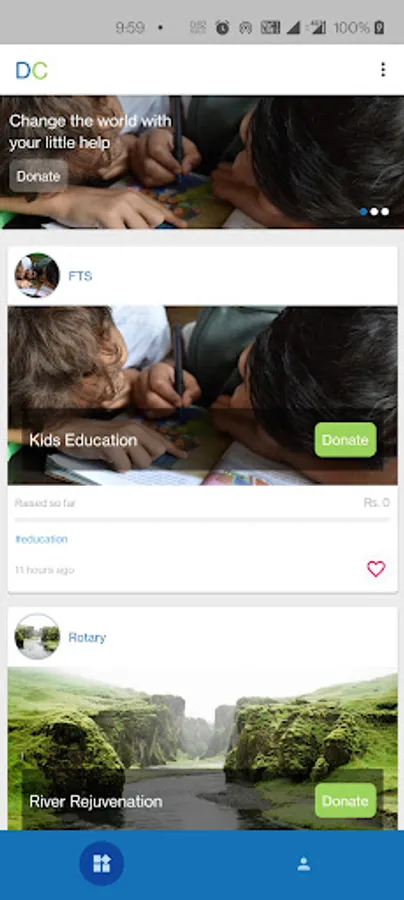Open FTS organization avatar
Screen dimensions: 404x900
click(37, 276)
